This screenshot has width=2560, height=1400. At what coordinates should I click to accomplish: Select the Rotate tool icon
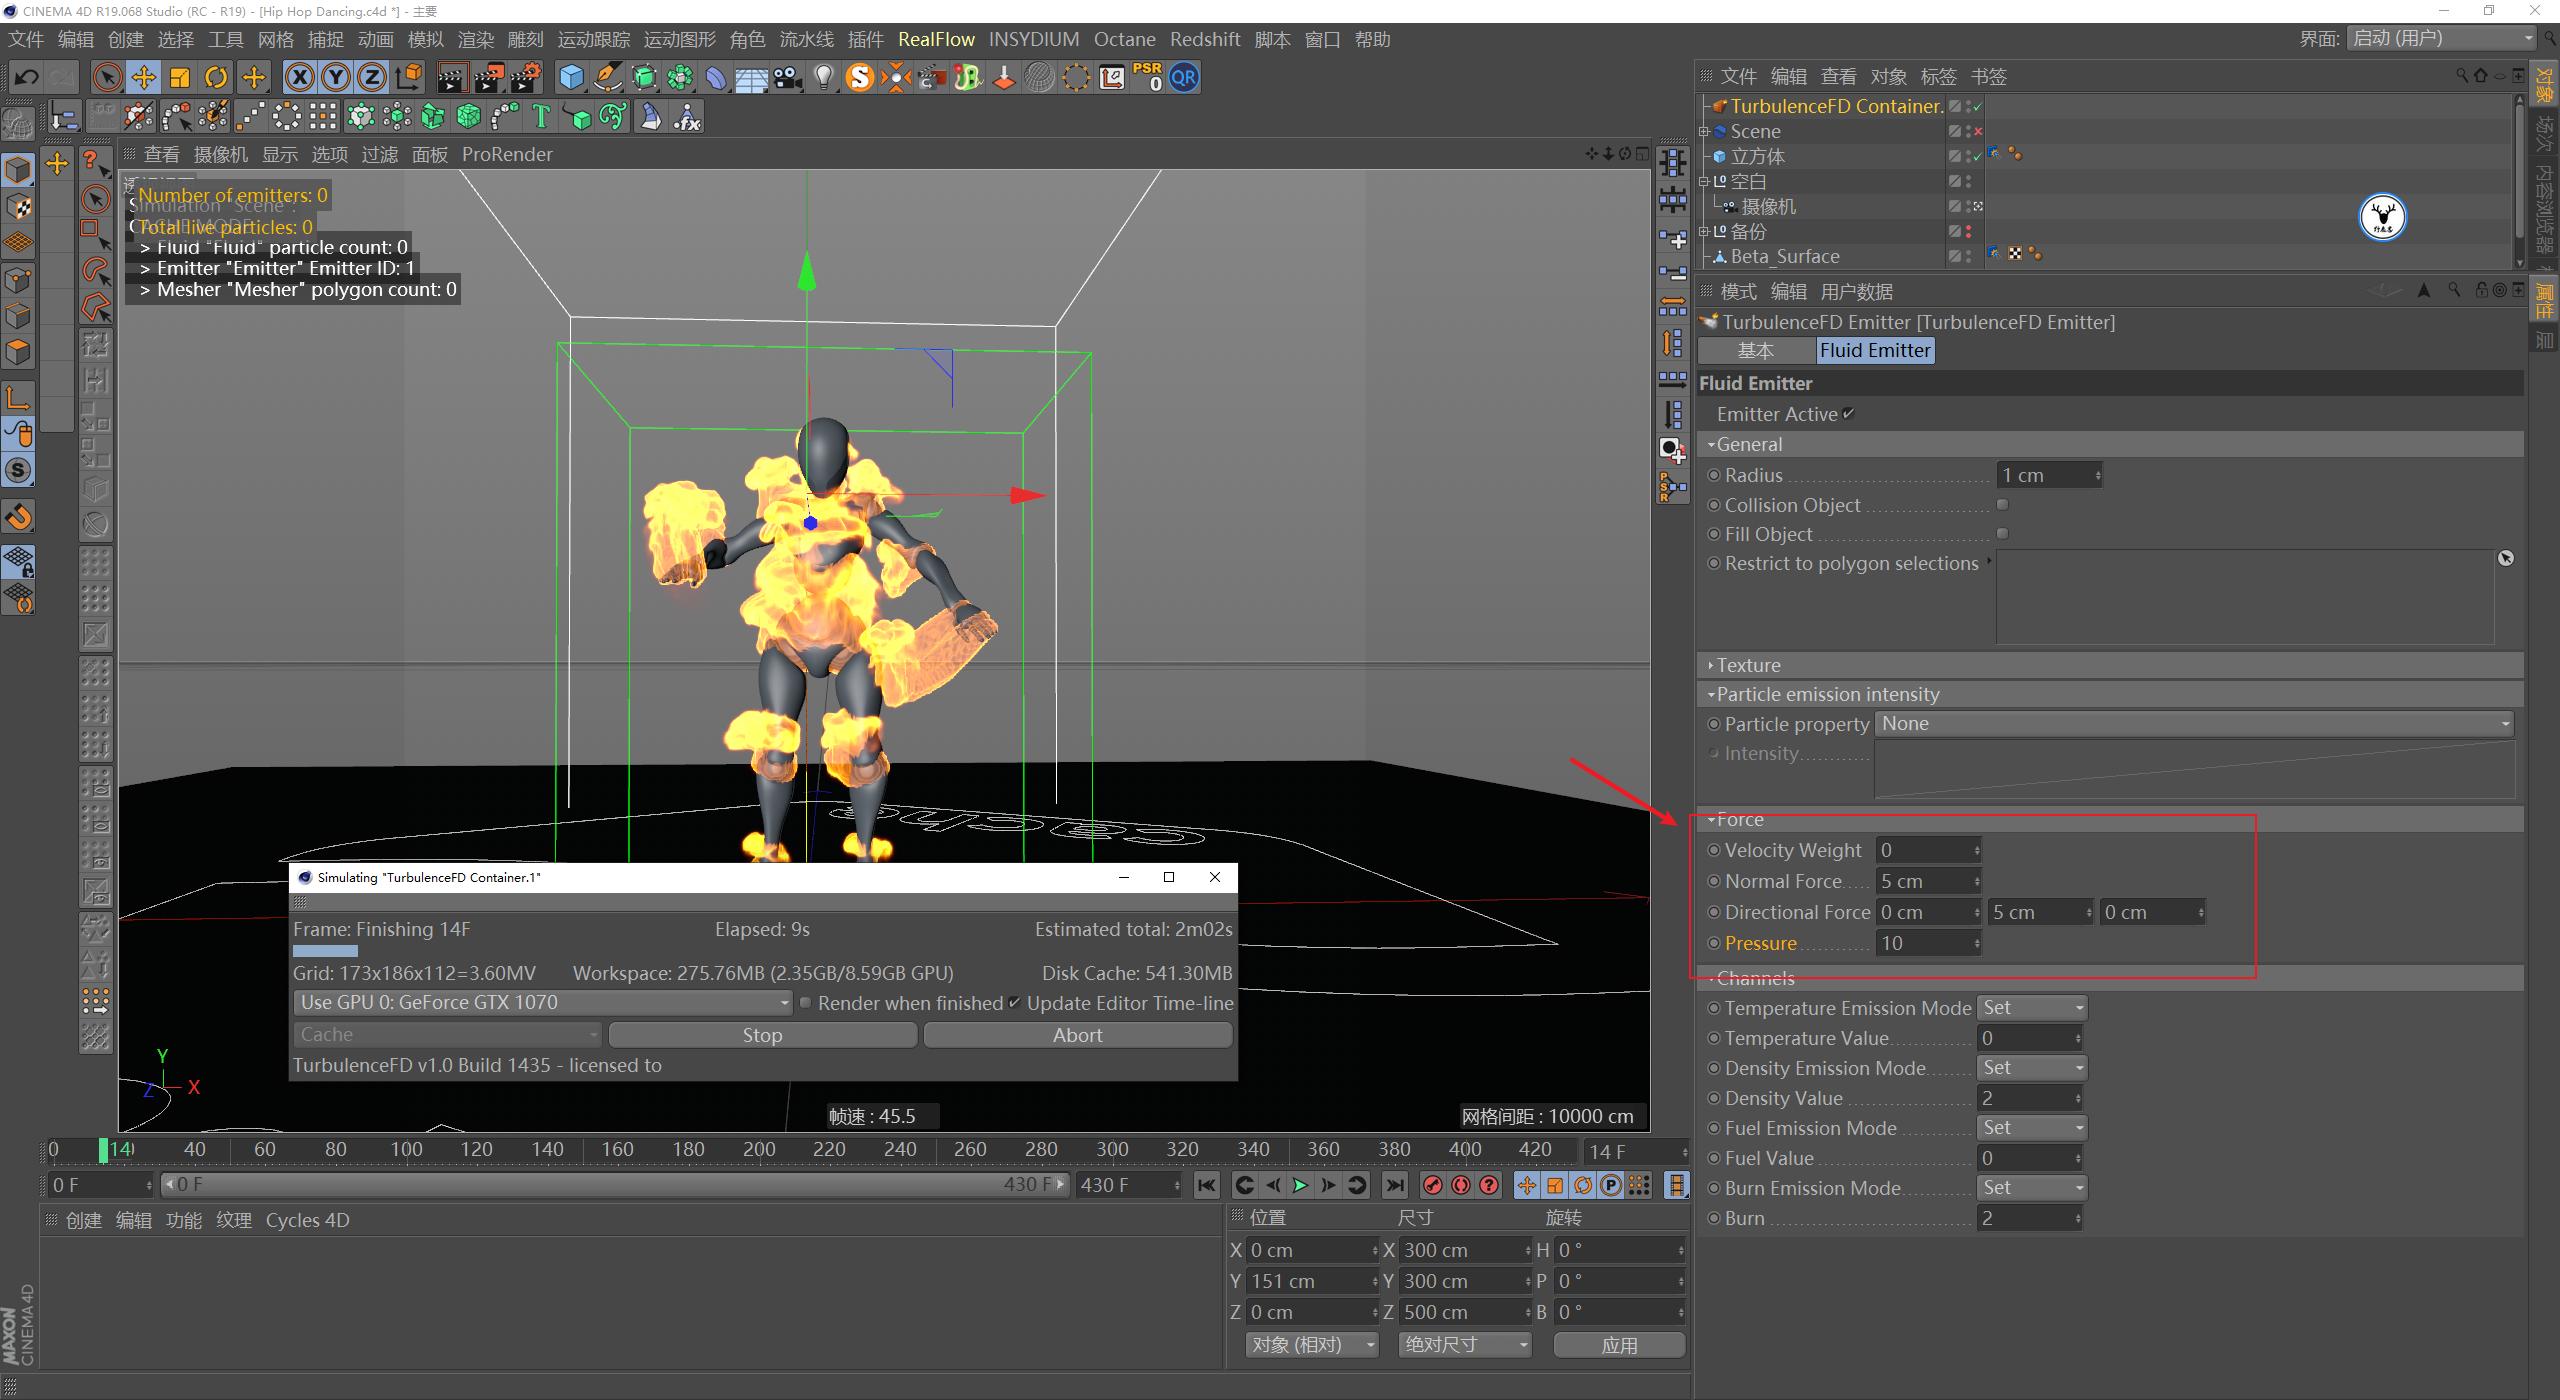tap(216, 77)
